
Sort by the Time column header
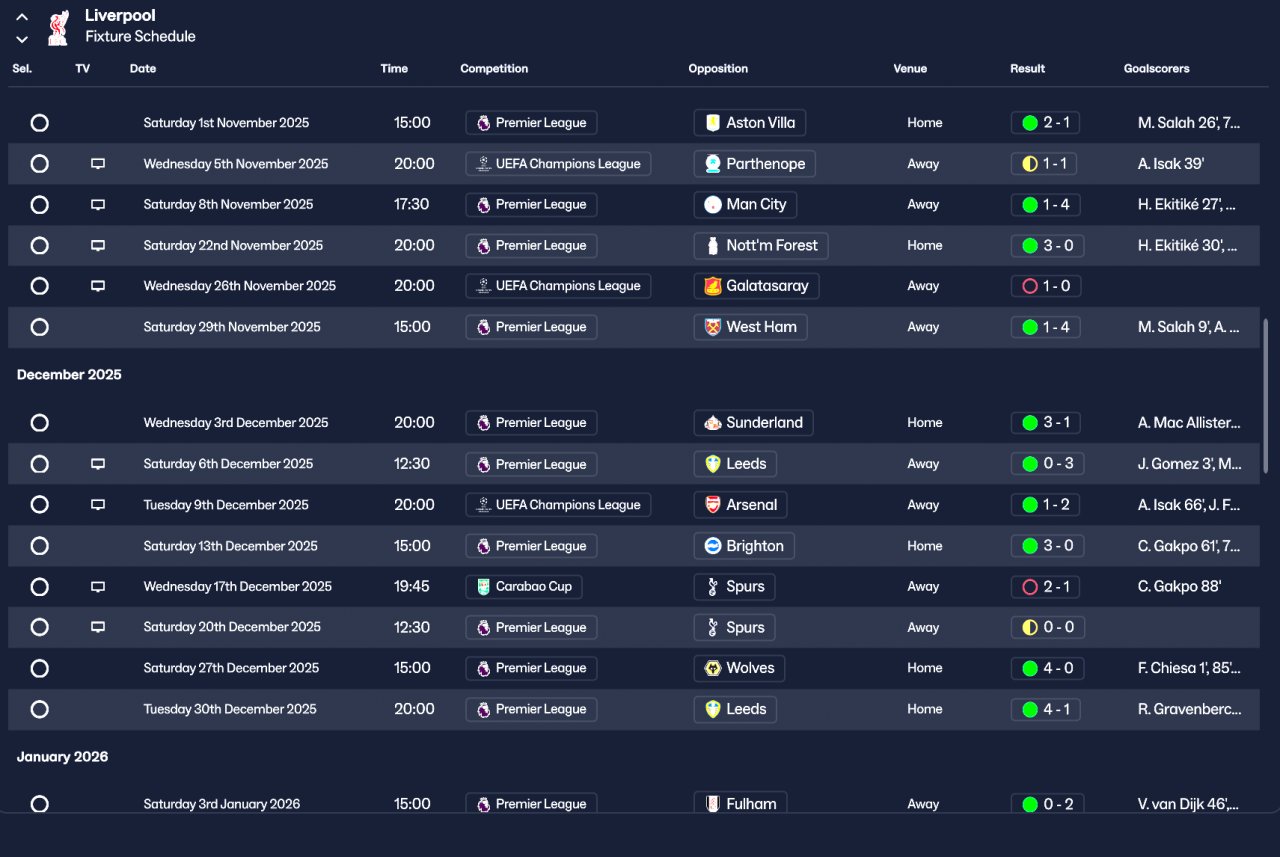coord(394,69)
